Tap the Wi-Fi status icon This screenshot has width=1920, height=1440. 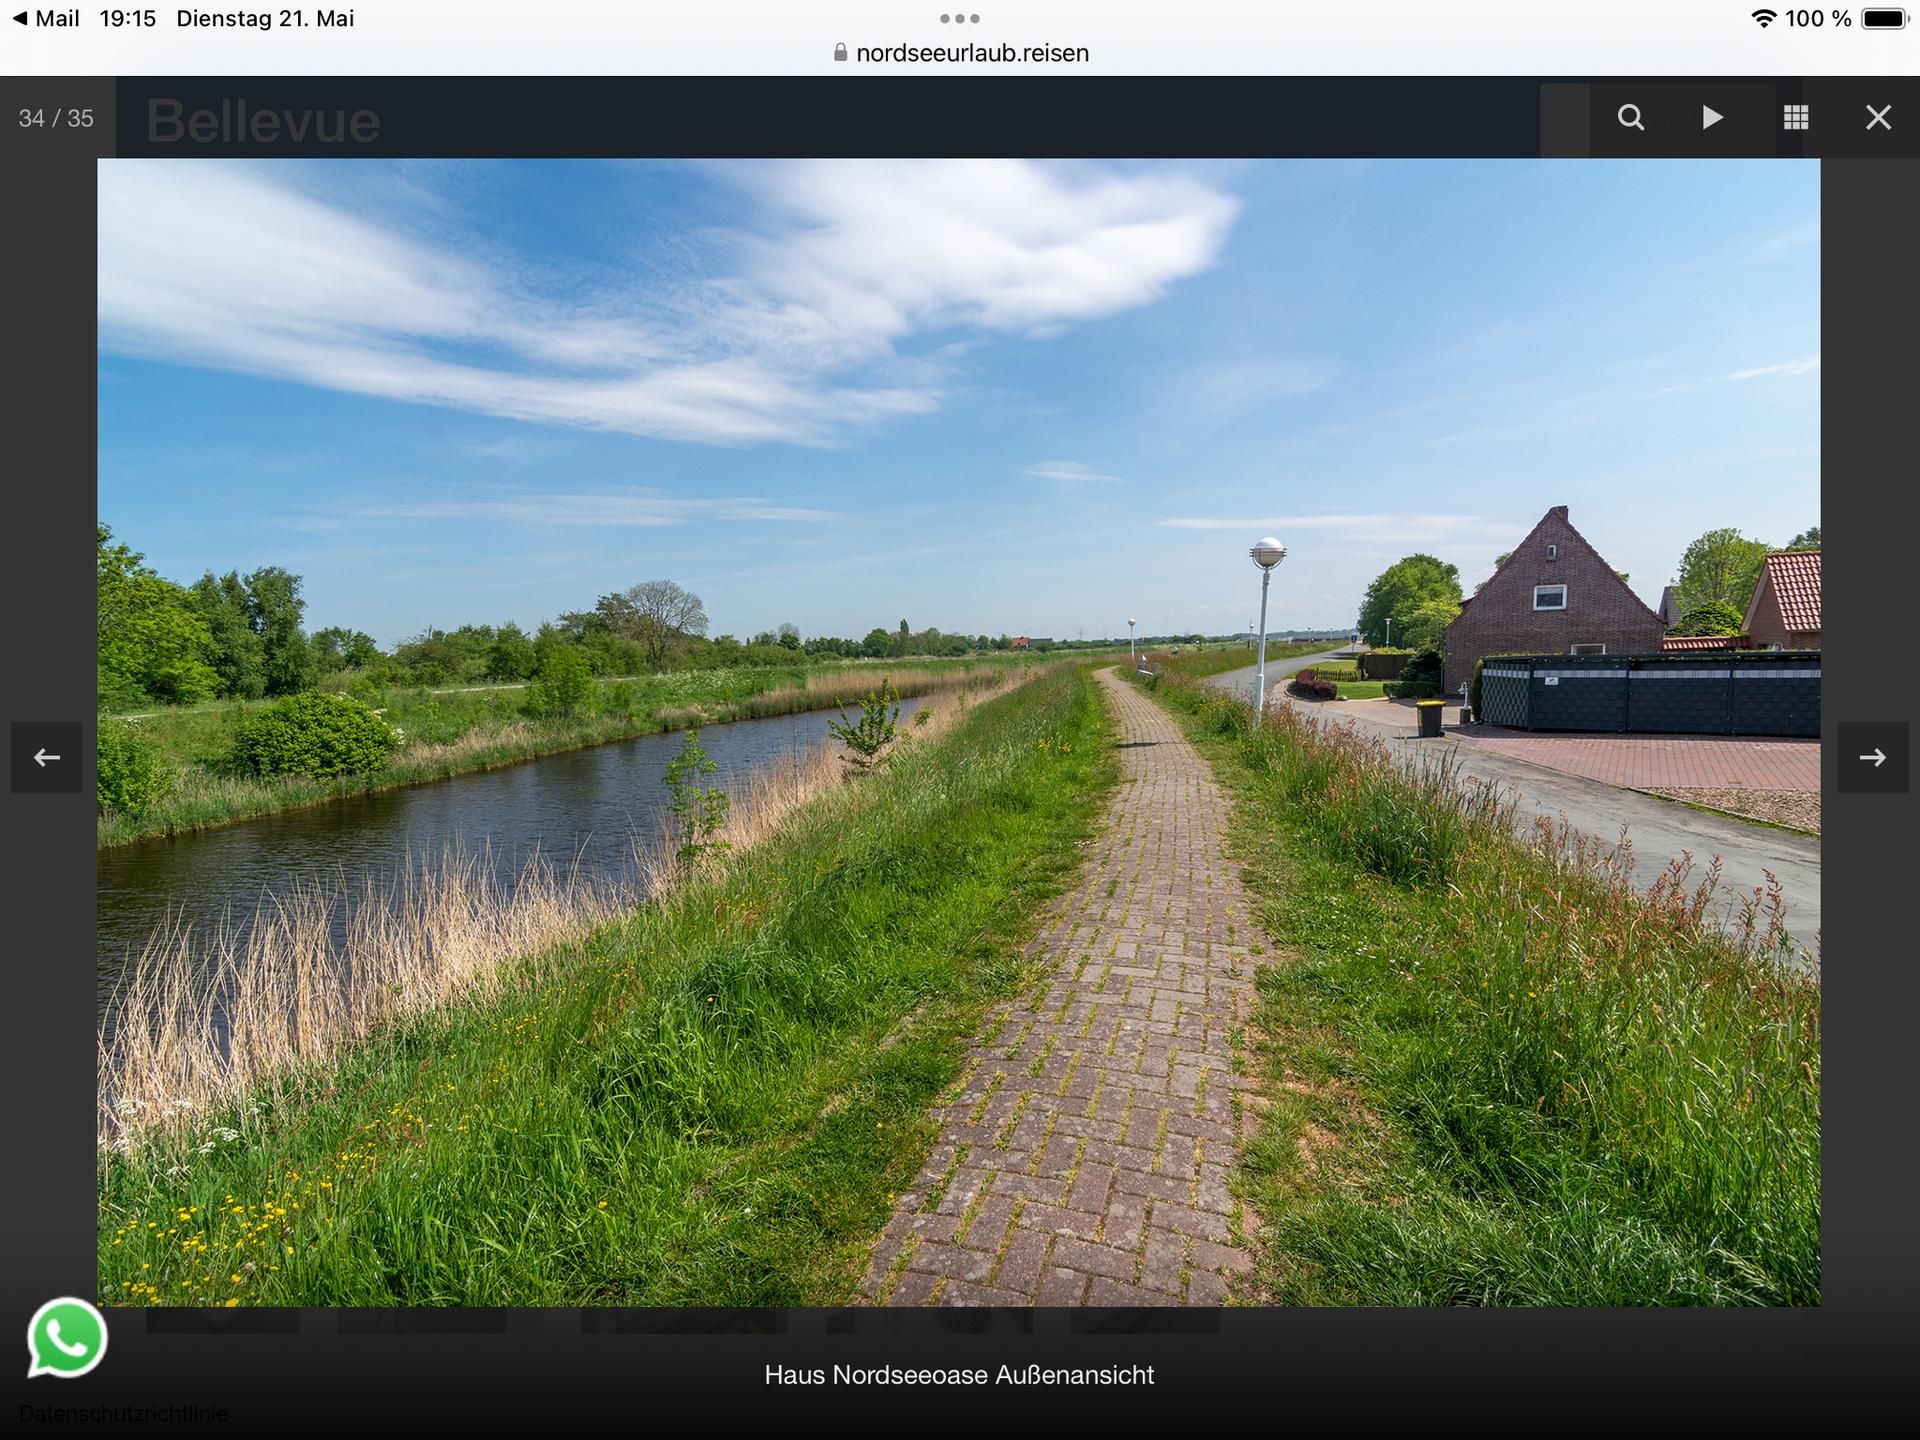click(x=1763, y=19)
